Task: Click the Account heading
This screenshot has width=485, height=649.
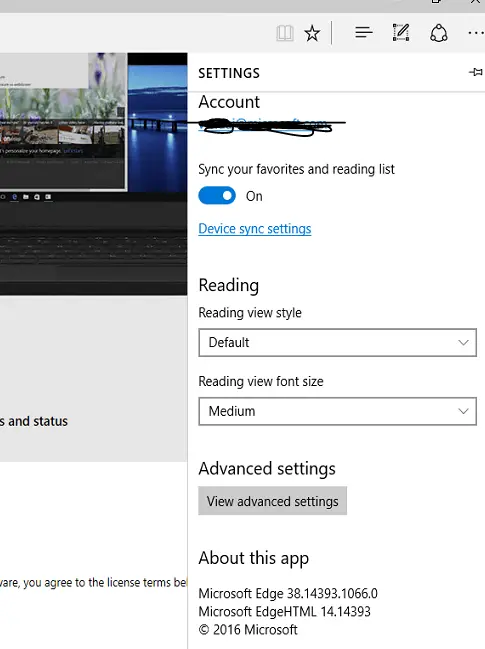Action: [x=229, y=102]
